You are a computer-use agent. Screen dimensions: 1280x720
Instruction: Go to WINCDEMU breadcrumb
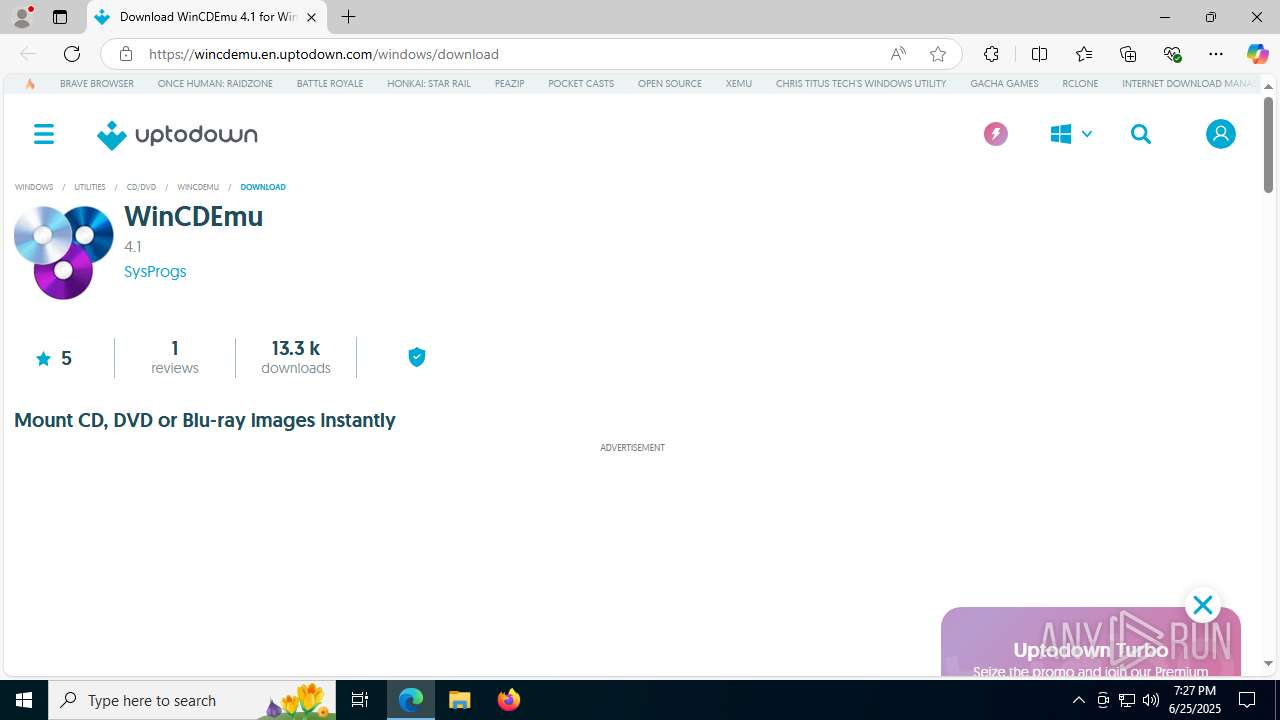coord(198,187)
